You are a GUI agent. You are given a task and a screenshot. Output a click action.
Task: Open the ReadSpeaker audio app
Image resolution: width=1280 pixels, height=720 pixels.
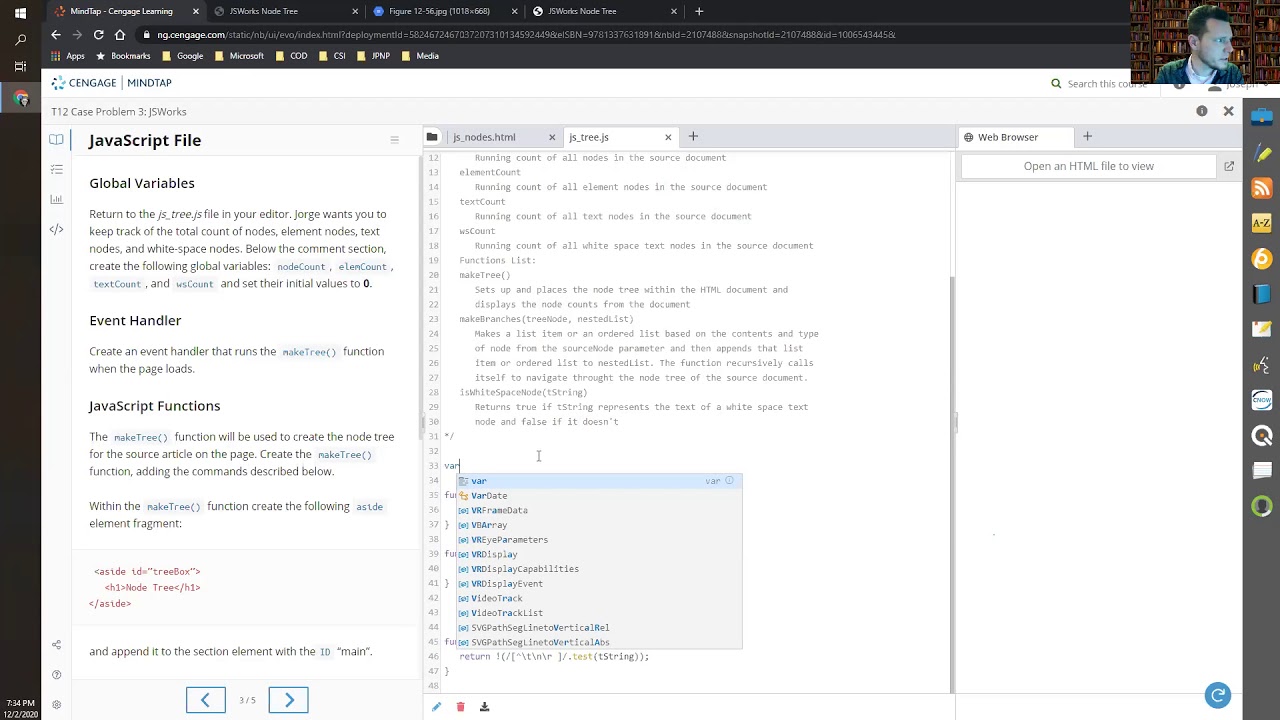point(1262,365)
